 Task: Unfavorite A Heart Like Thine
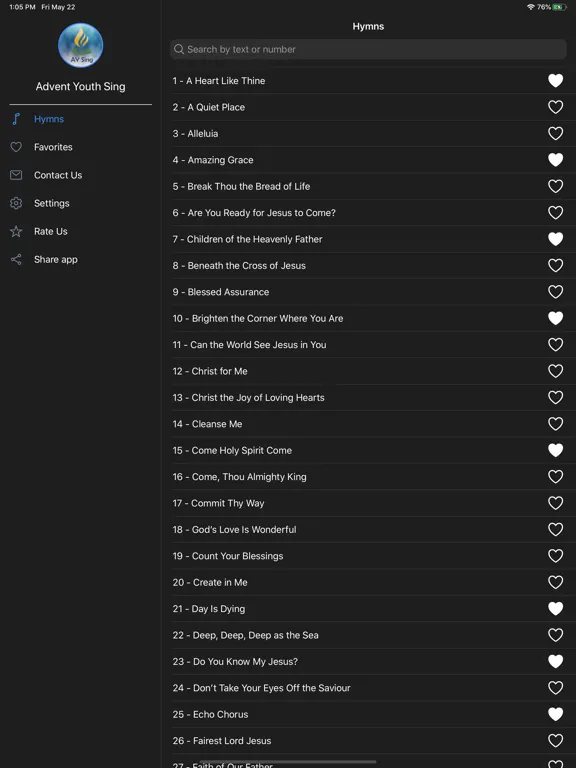(555, 81)
